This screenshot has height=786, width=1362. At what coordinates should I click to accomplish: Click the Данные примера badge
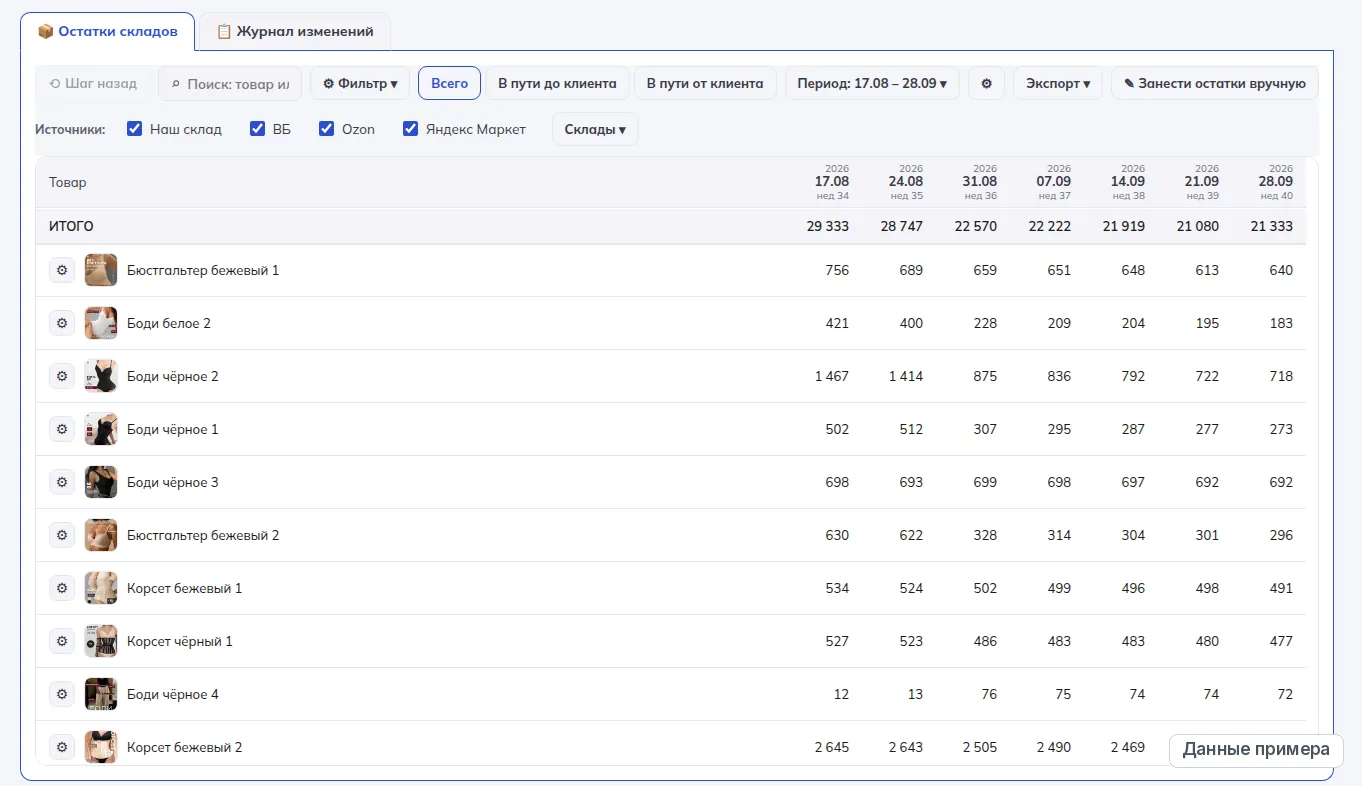[1256, 749]
